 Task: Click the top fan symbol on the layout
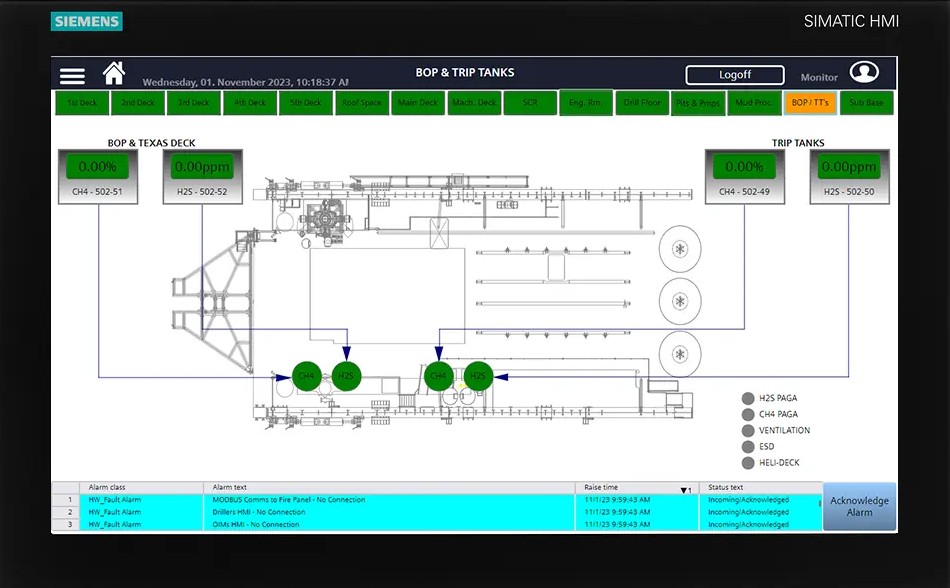(x=680, y=248)
